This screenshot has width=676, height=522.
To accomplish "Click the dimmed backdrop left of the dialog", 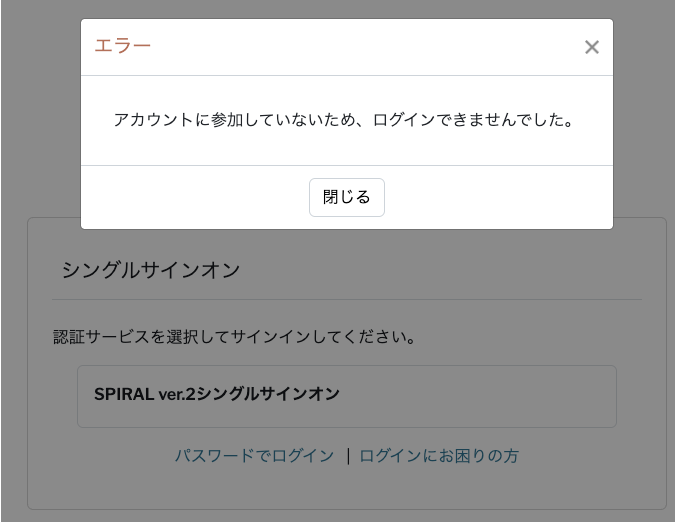I will click(x=40, y=120).
